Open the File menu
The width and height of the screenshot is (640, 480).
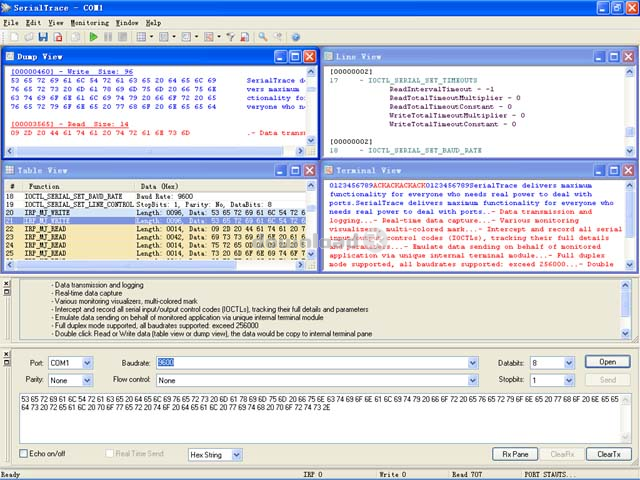(x=11, y=23)
